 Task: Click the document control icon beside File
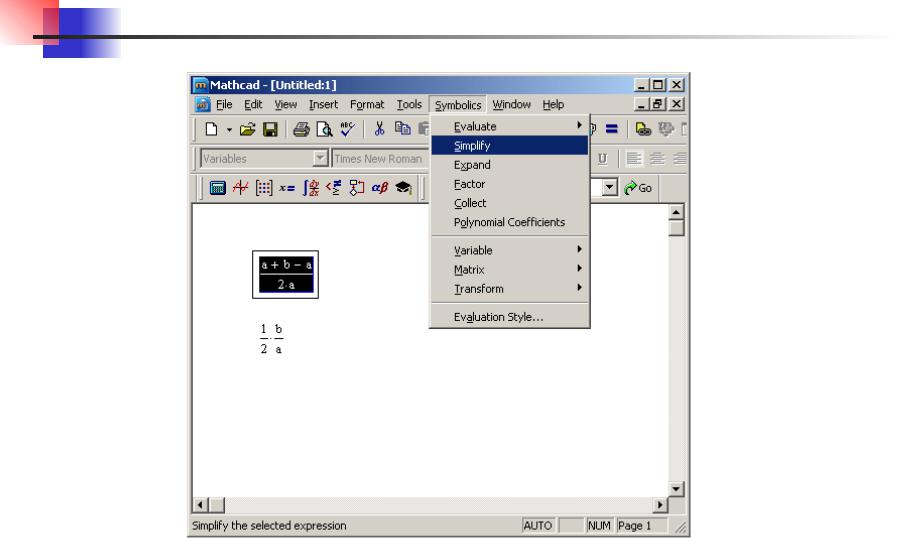tap(203, 105)
